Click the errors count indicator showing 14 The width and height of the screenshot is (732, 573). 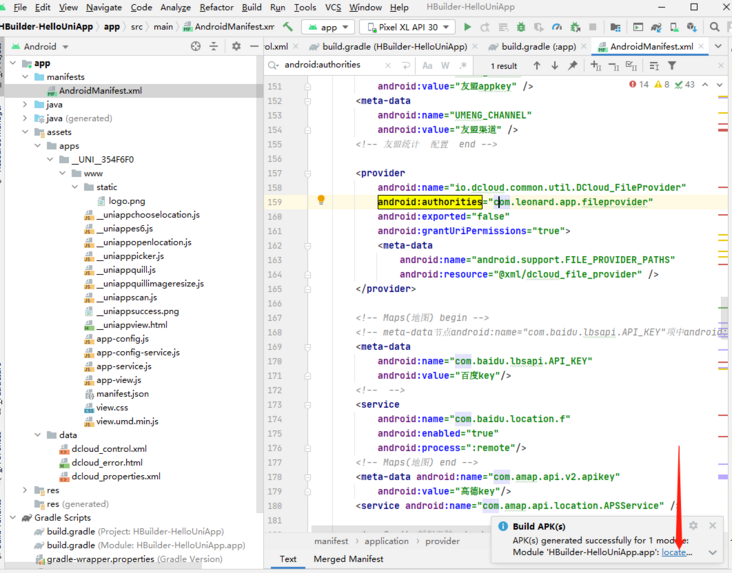(x=639, y=85)
